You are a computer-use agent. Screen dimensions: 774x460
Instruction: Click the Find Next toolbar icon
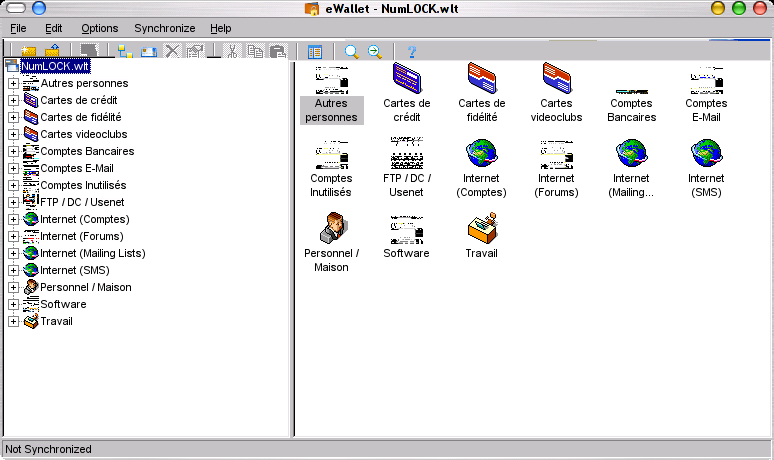375,51
